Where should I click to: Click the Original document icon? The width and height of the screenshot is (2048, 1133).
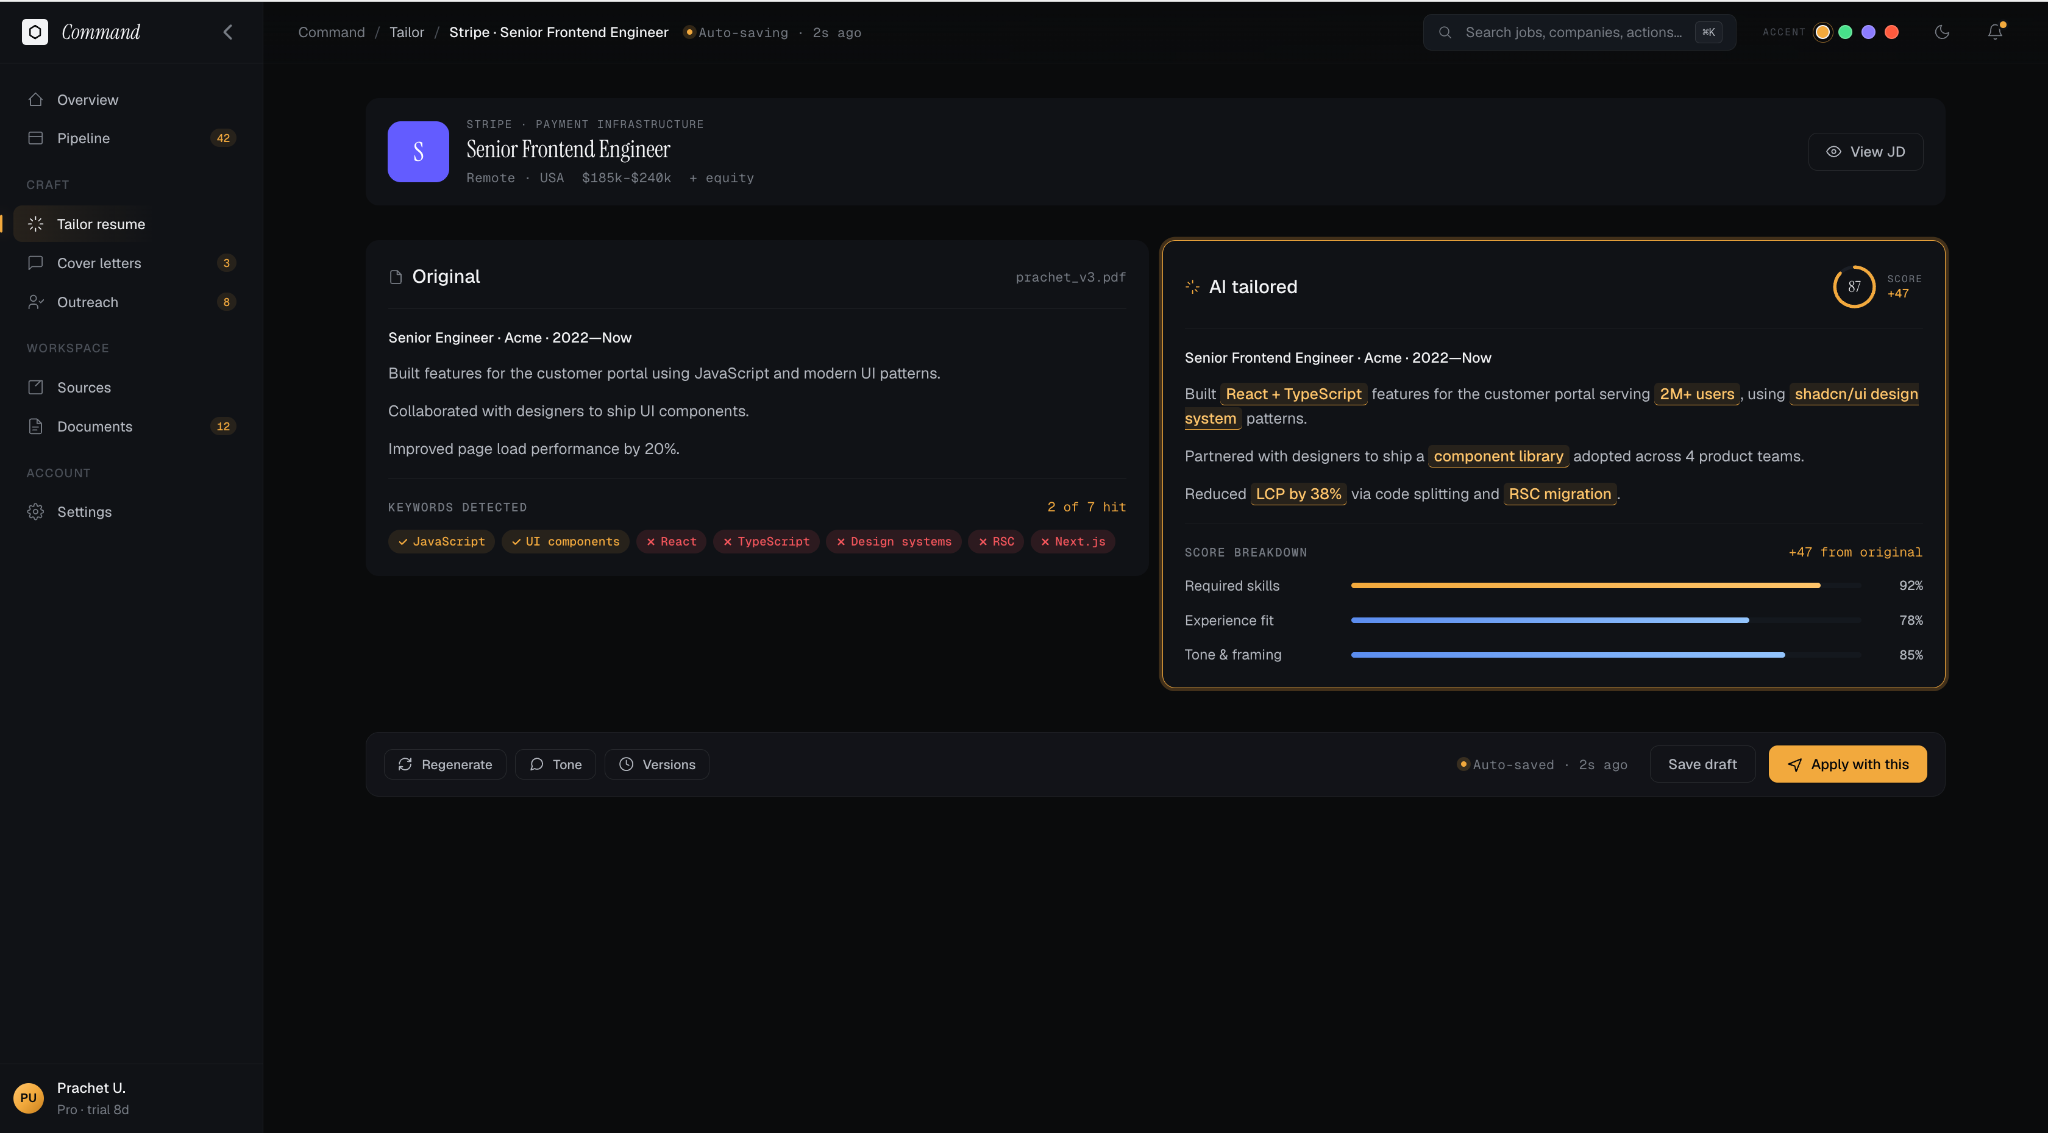[396, 277]
